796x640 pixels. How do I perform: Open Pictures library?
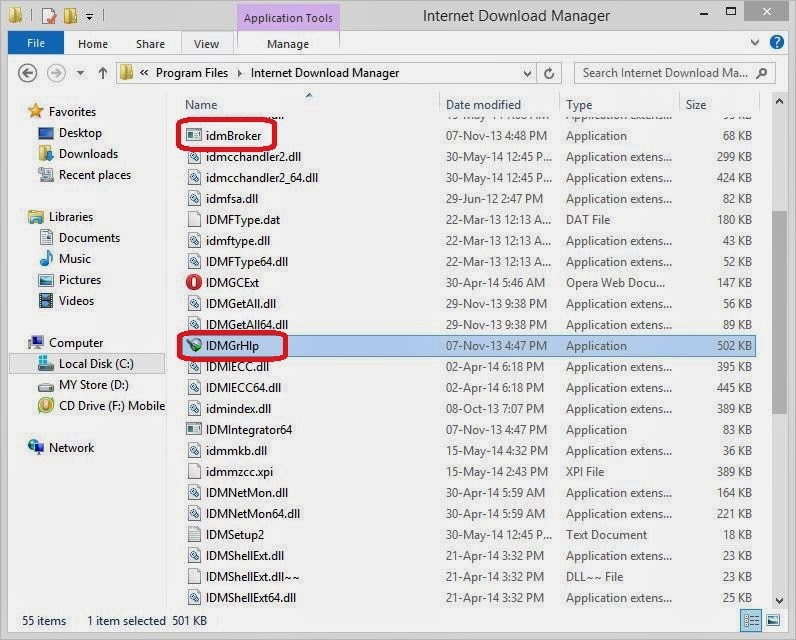coord(80,280)
